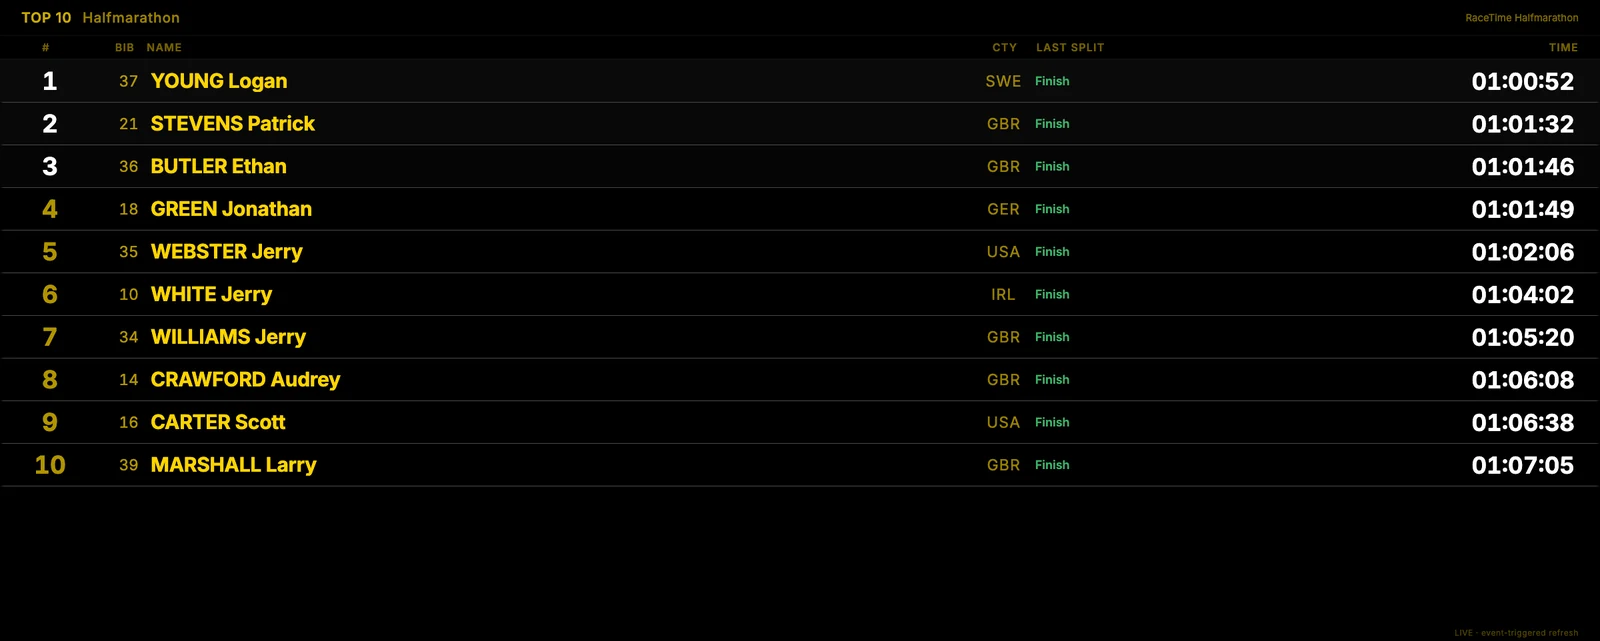Viewport: 1600px width, 641px height.
Task: Click the RaceTime Halfmarathon label at top right
Action: pyautogui.click(x=1522, y=18)
